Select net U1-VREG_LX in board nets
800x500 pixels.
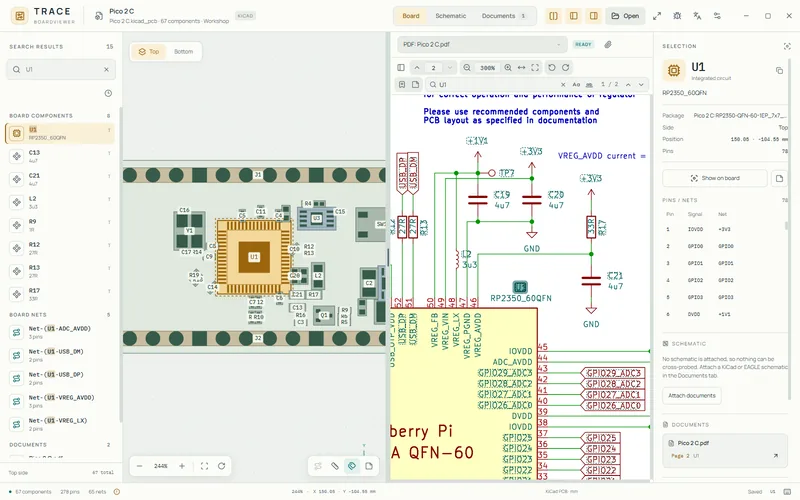(60, 424)
